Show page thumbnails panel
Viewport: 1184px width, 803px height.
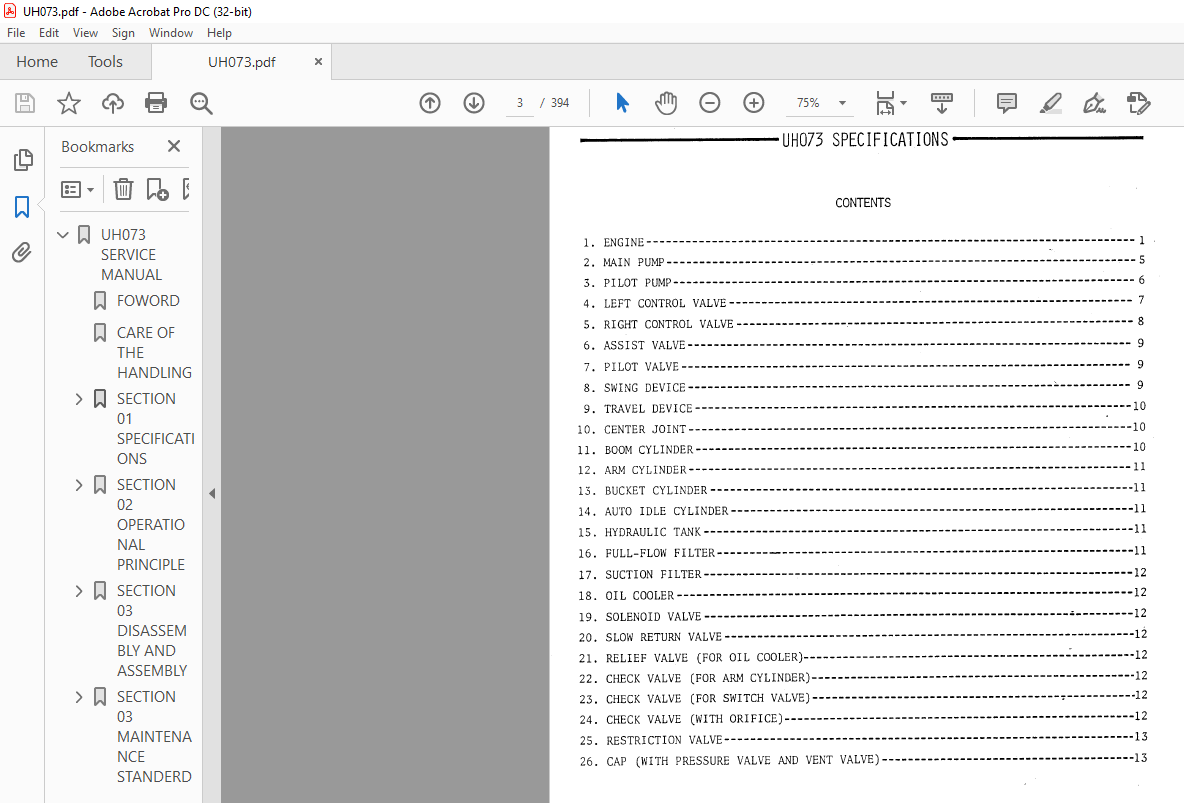(x=23, y=159)
